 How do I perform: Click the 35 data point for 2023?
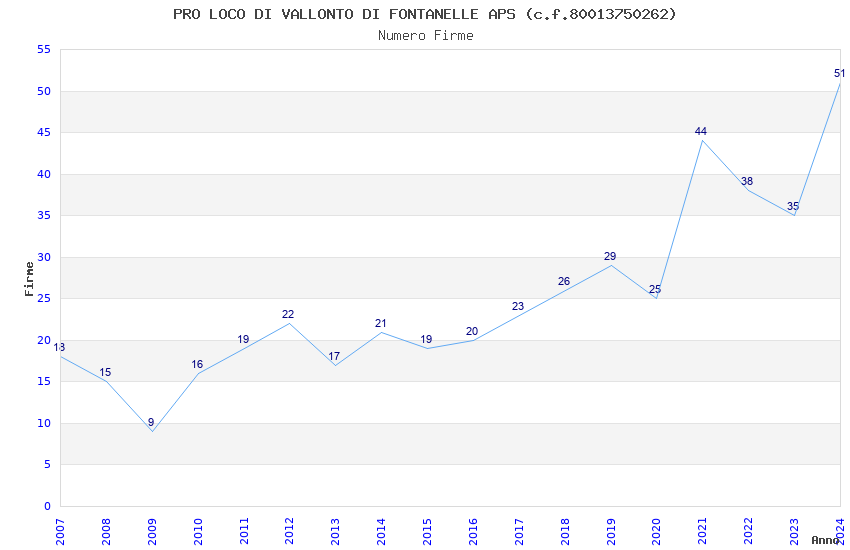(x=793, y=206)
